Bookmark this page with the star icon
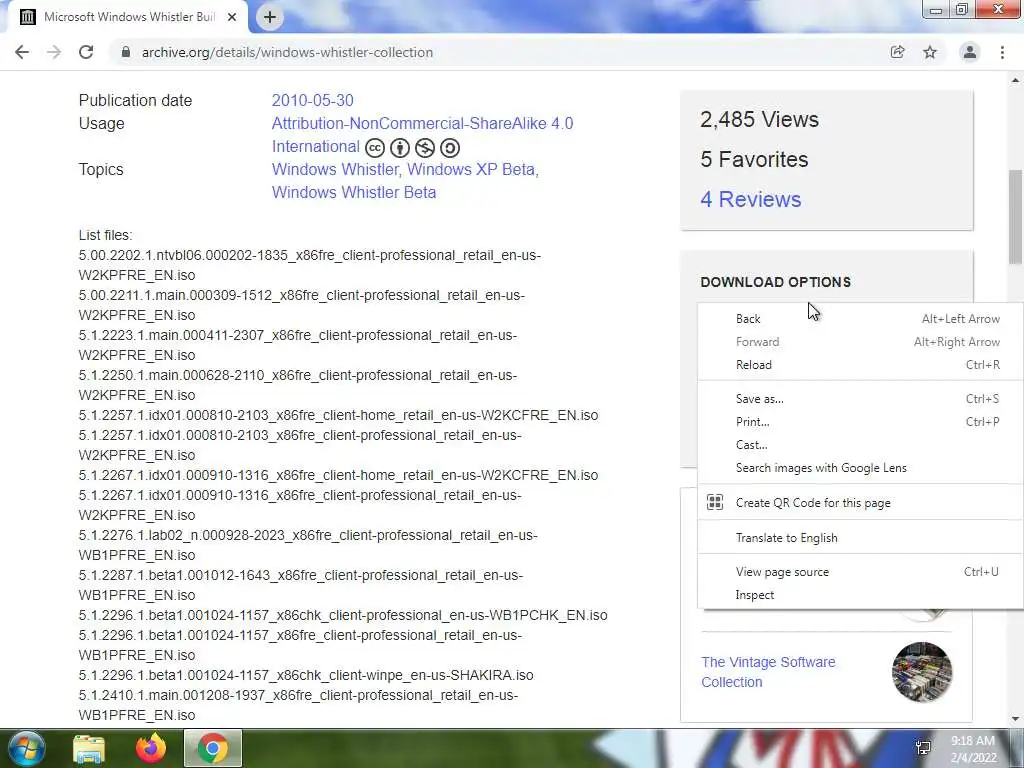The width and height of the screenshot is (1024, 768). [930, 52]
